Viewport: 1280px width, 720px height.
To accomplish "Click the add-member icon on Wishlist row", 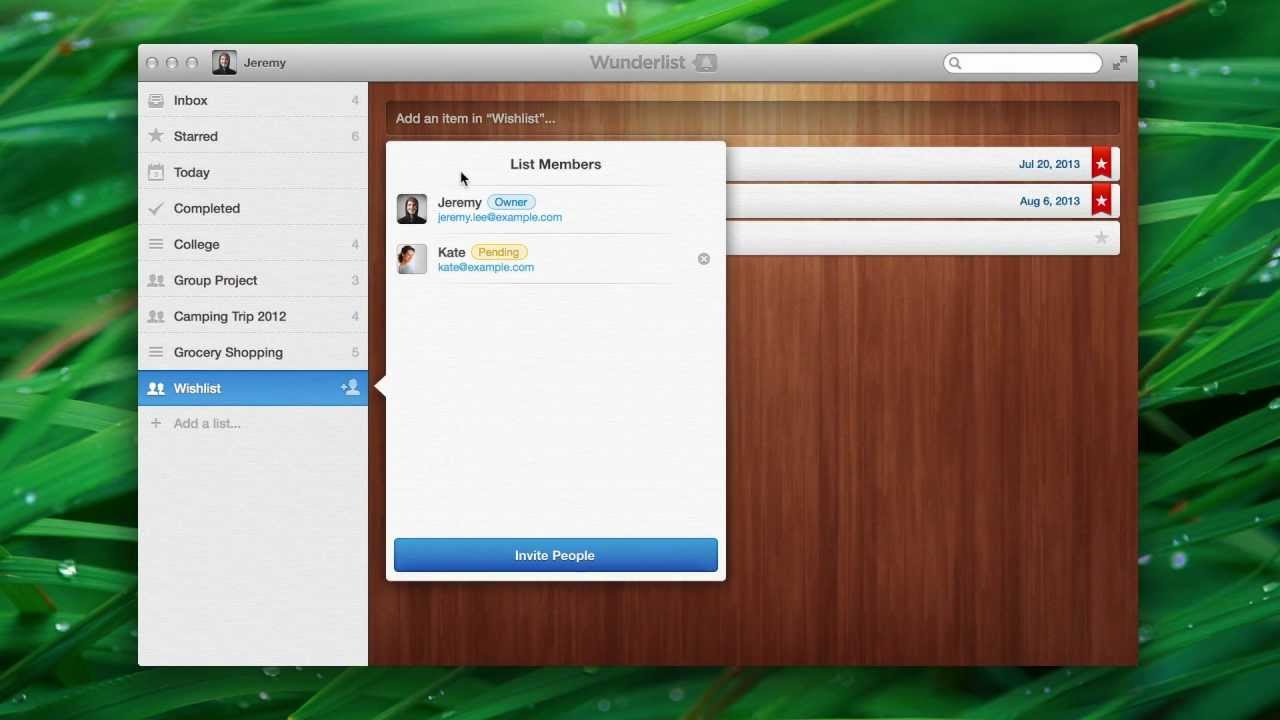I will point(350,387).
